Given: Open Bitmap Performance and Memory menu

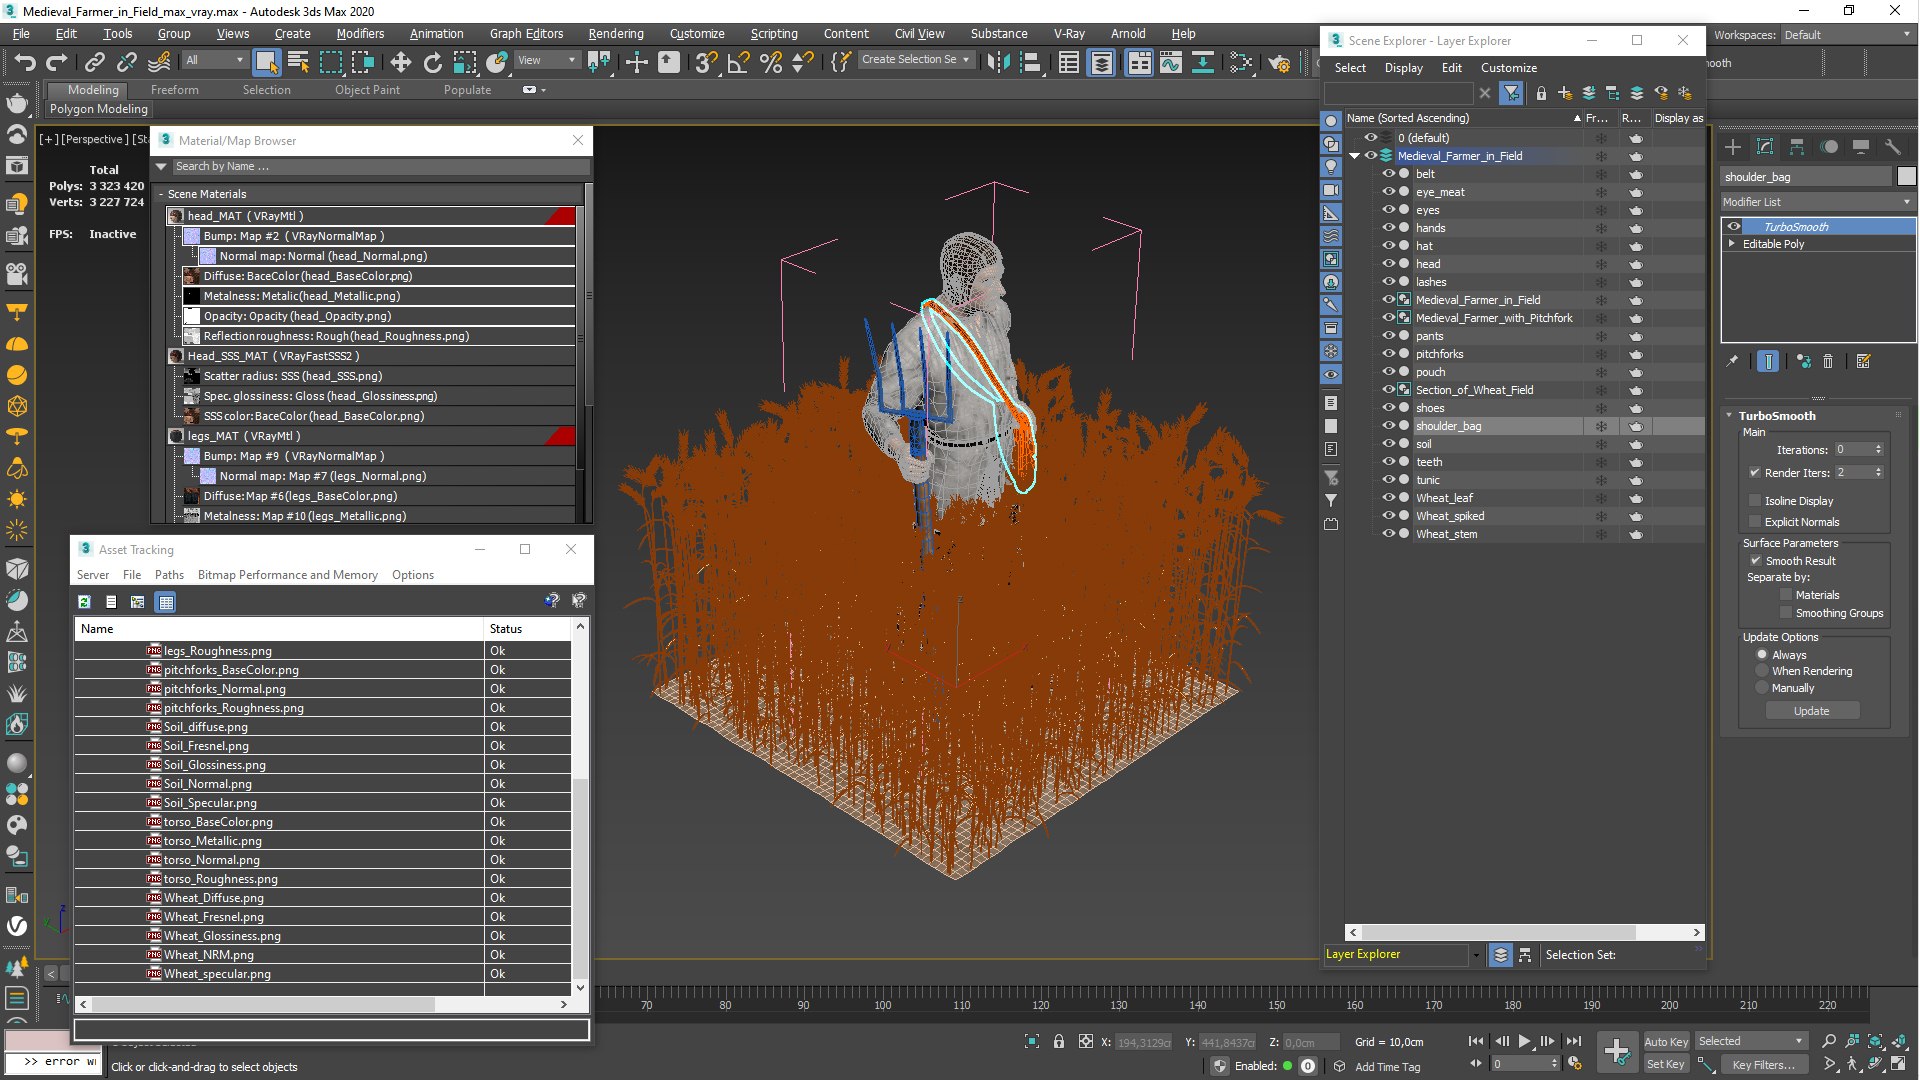Looking at the screenshot, I should (x=287, y=575).
